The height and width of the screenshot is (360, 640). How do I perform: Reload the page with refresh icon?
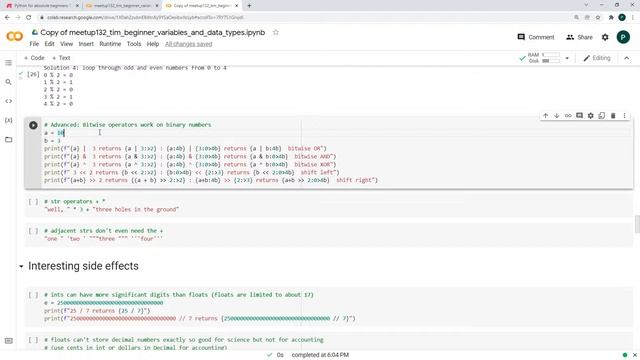click(29, 17)
